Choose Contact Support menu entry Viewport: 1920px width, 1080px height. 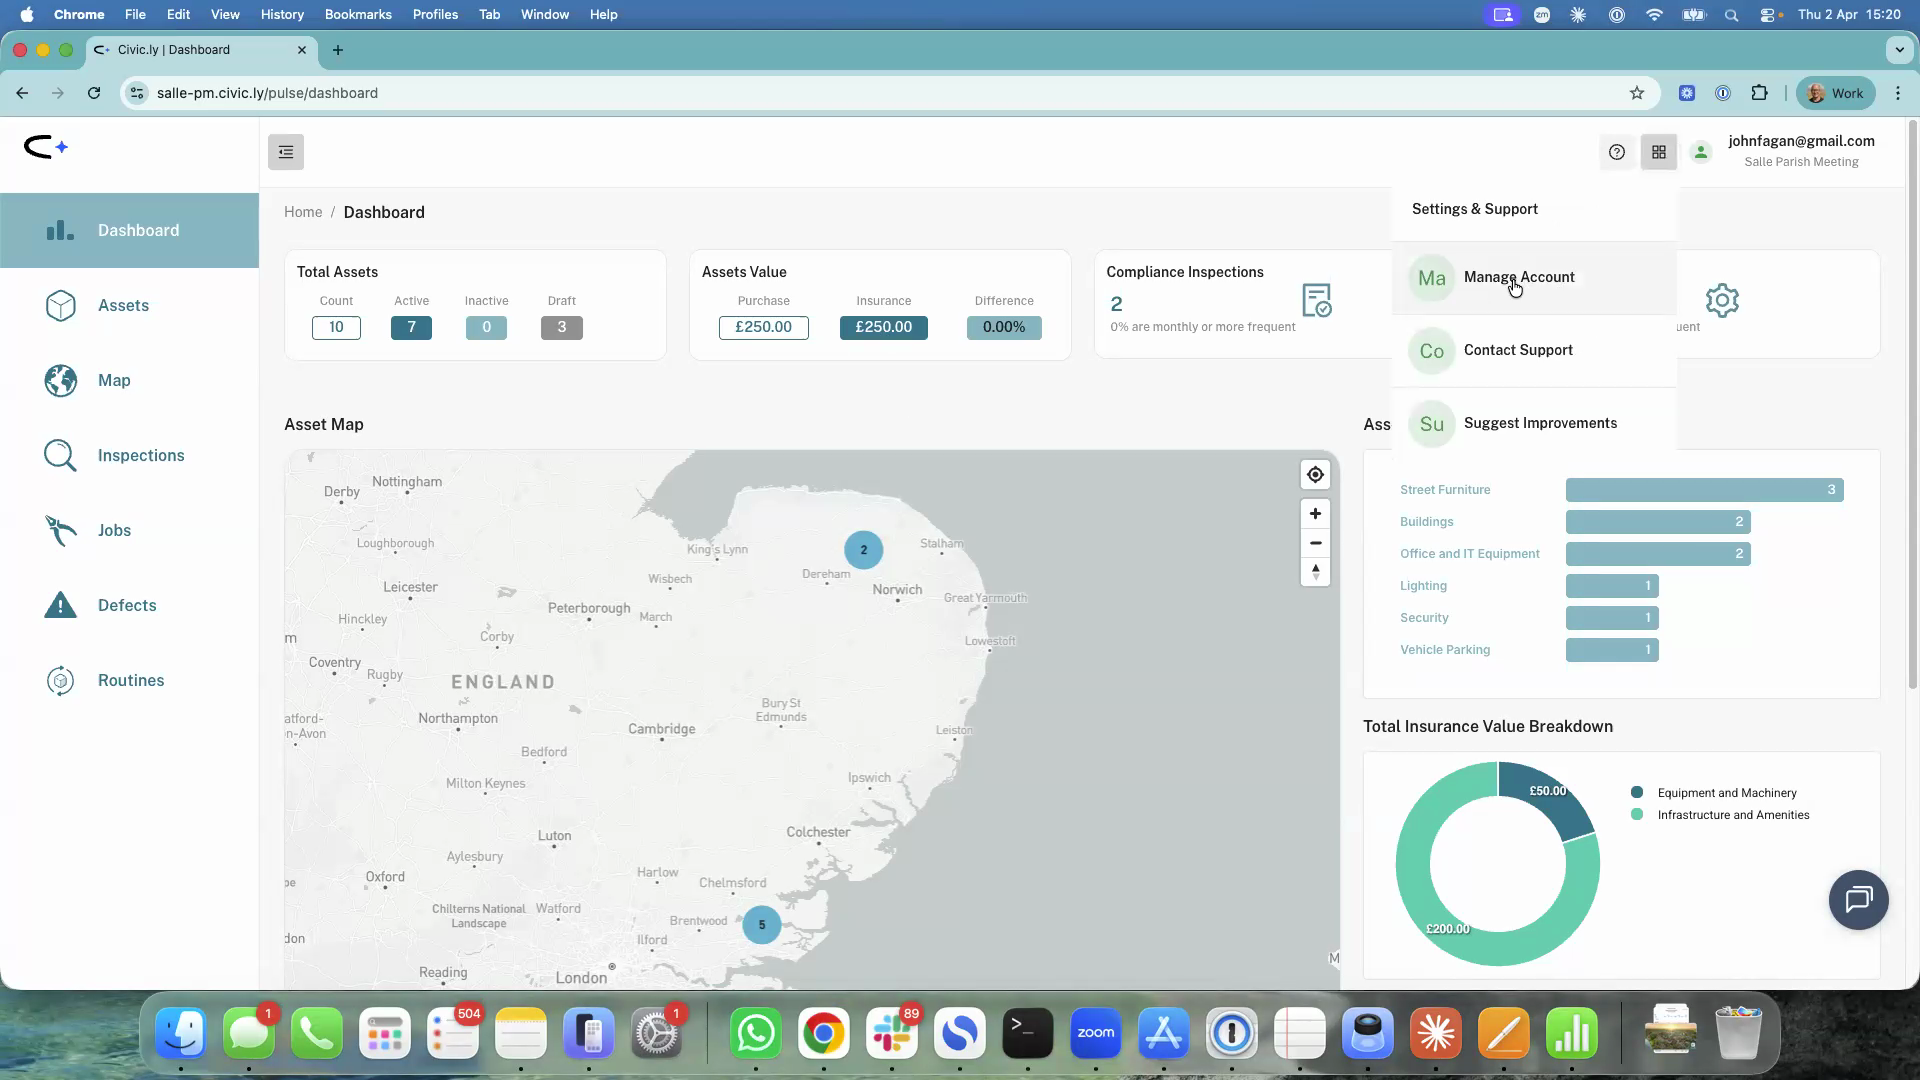pyautogui.click(x=1517, y=350)
